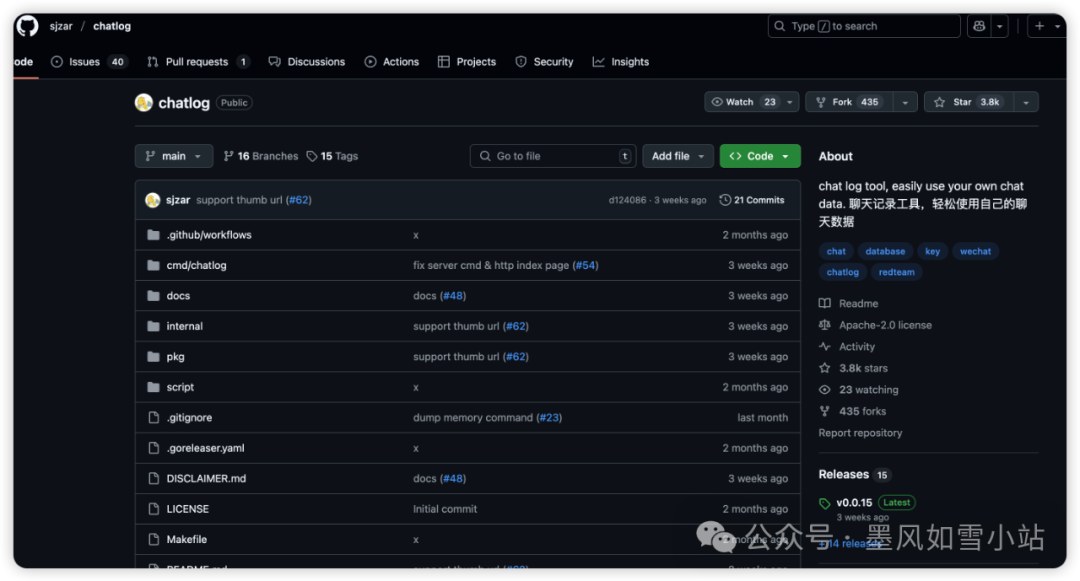Select the redteam topic tag
The height and width of the screenshot is (581, 1080).
coord(896,272)
